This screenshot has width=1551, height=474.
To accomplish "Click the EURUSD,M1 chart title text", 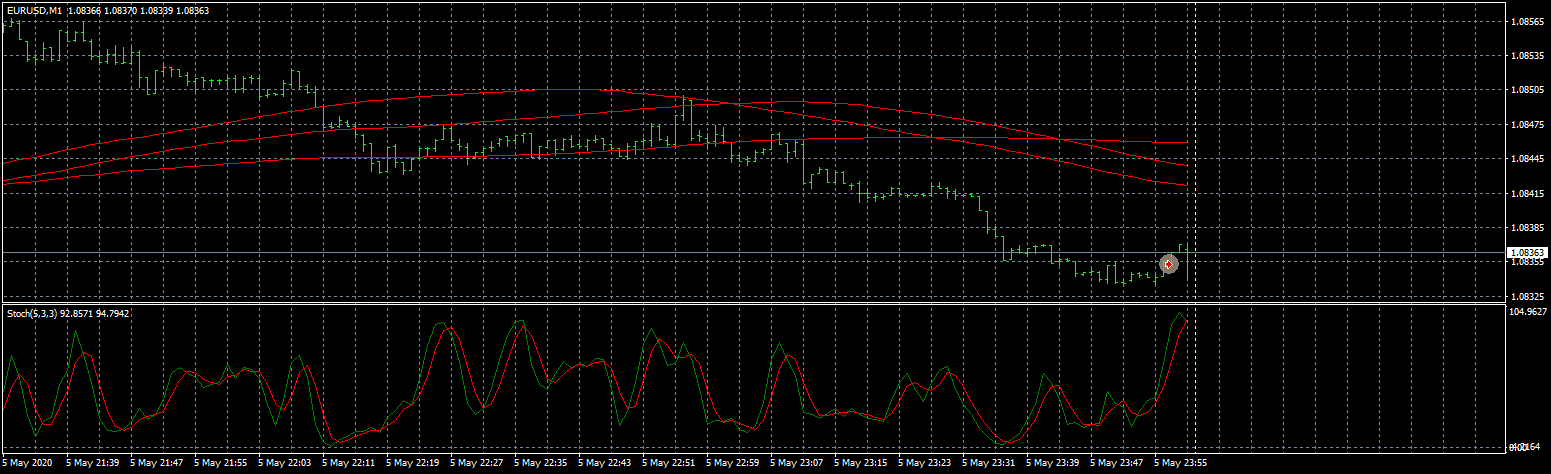I will (34, 10).
